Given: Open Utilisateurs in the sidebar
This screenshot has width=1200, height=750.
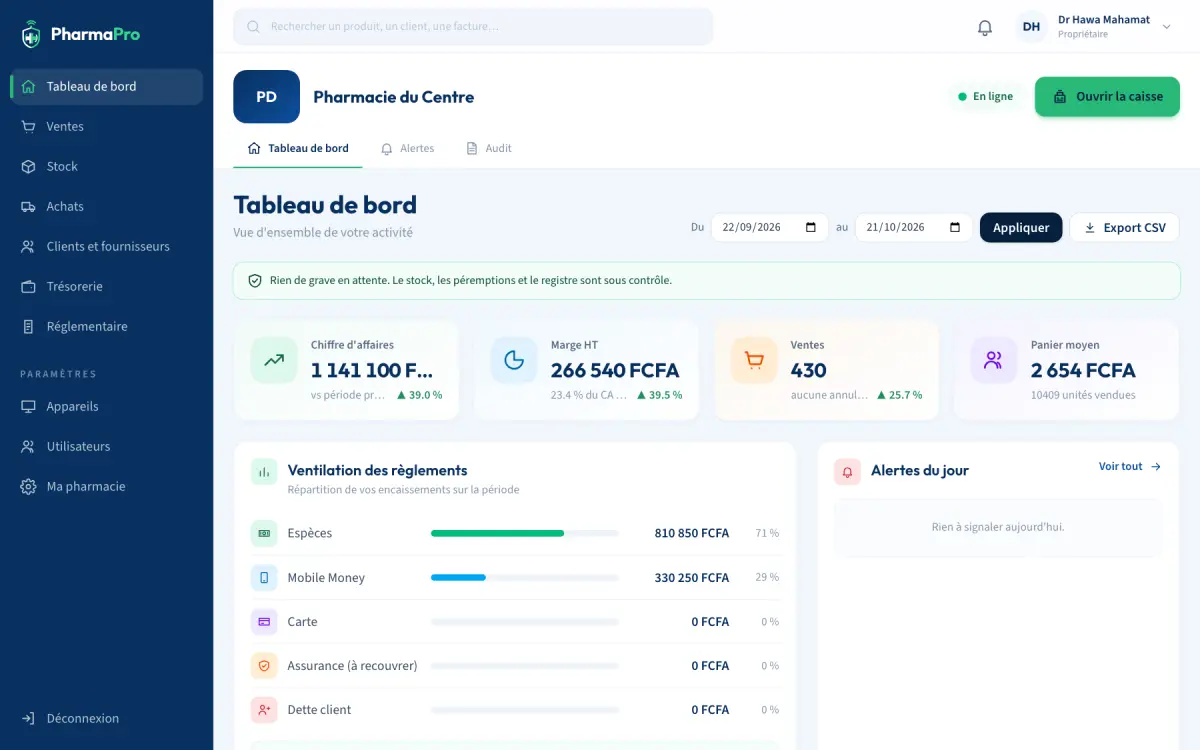Looking at the screenshot, I should tap(106, 446).
